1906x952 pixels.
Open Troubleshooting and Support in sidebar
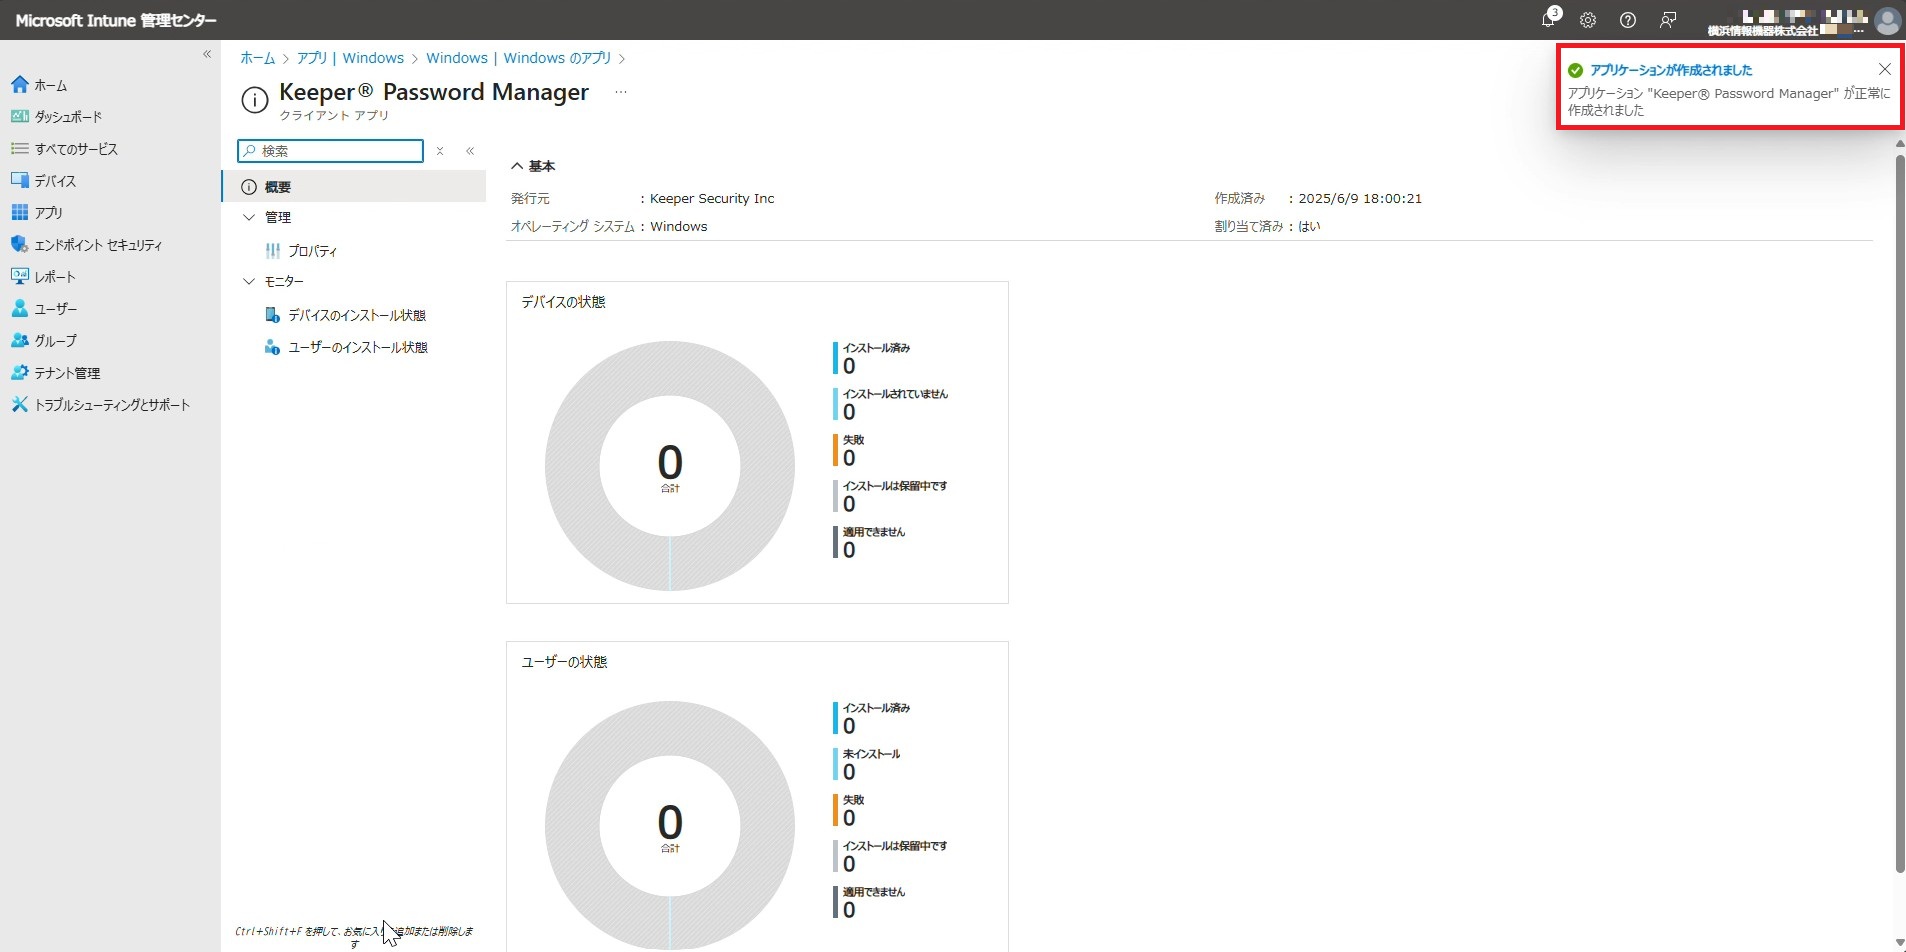coord(111,405)
